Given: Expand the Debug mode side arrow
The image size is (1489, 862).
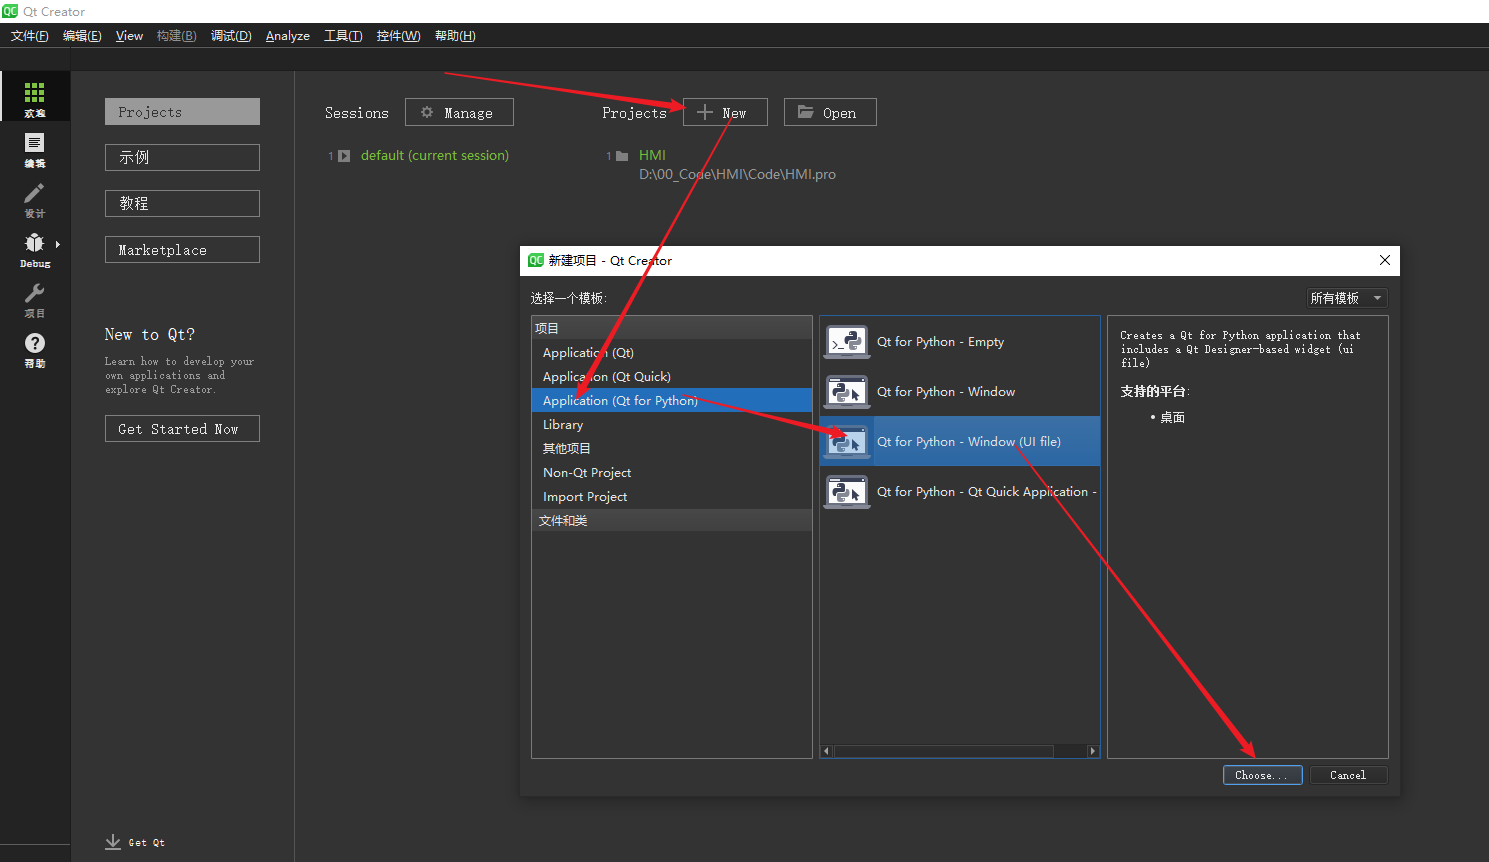Looking at the screenshot, I should click(x=58, y=244).
